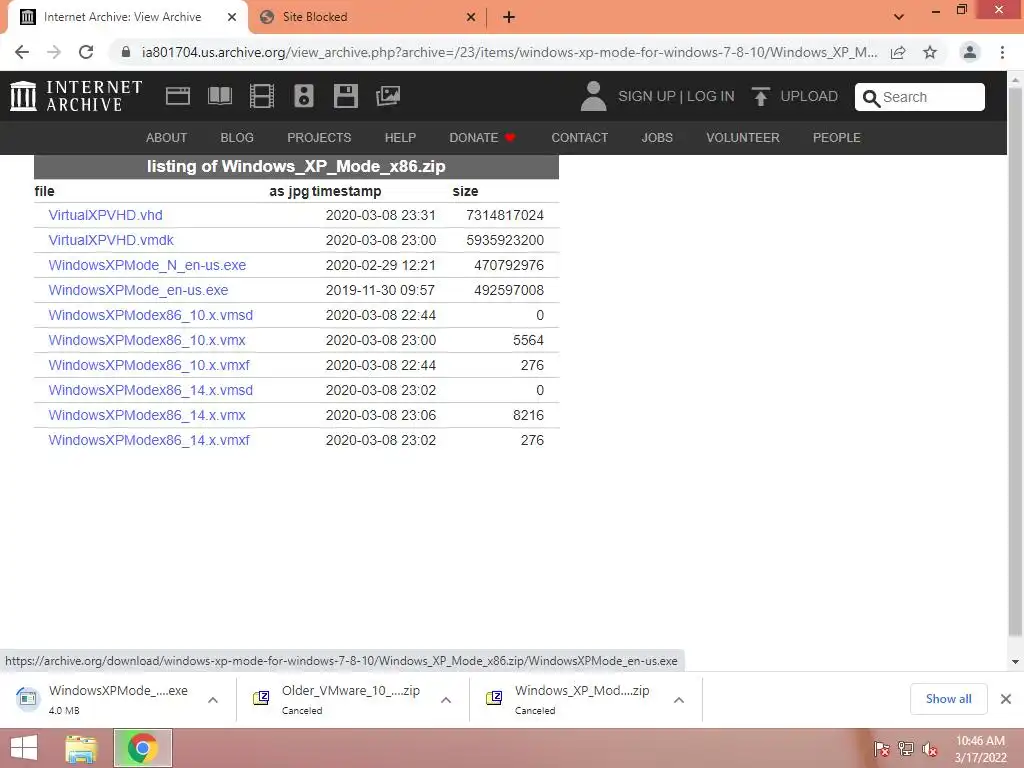Open the video film icon

(x=262, y=96)
